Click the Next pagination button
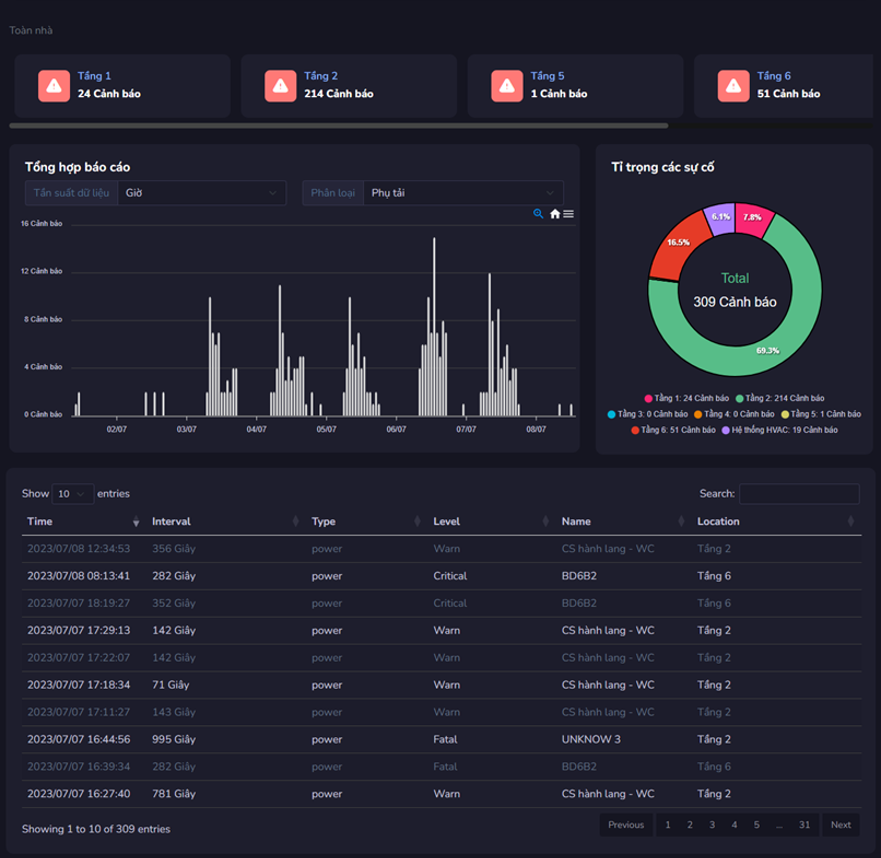The height and width of the screenshot is (858, 881). tap(841, 825)
